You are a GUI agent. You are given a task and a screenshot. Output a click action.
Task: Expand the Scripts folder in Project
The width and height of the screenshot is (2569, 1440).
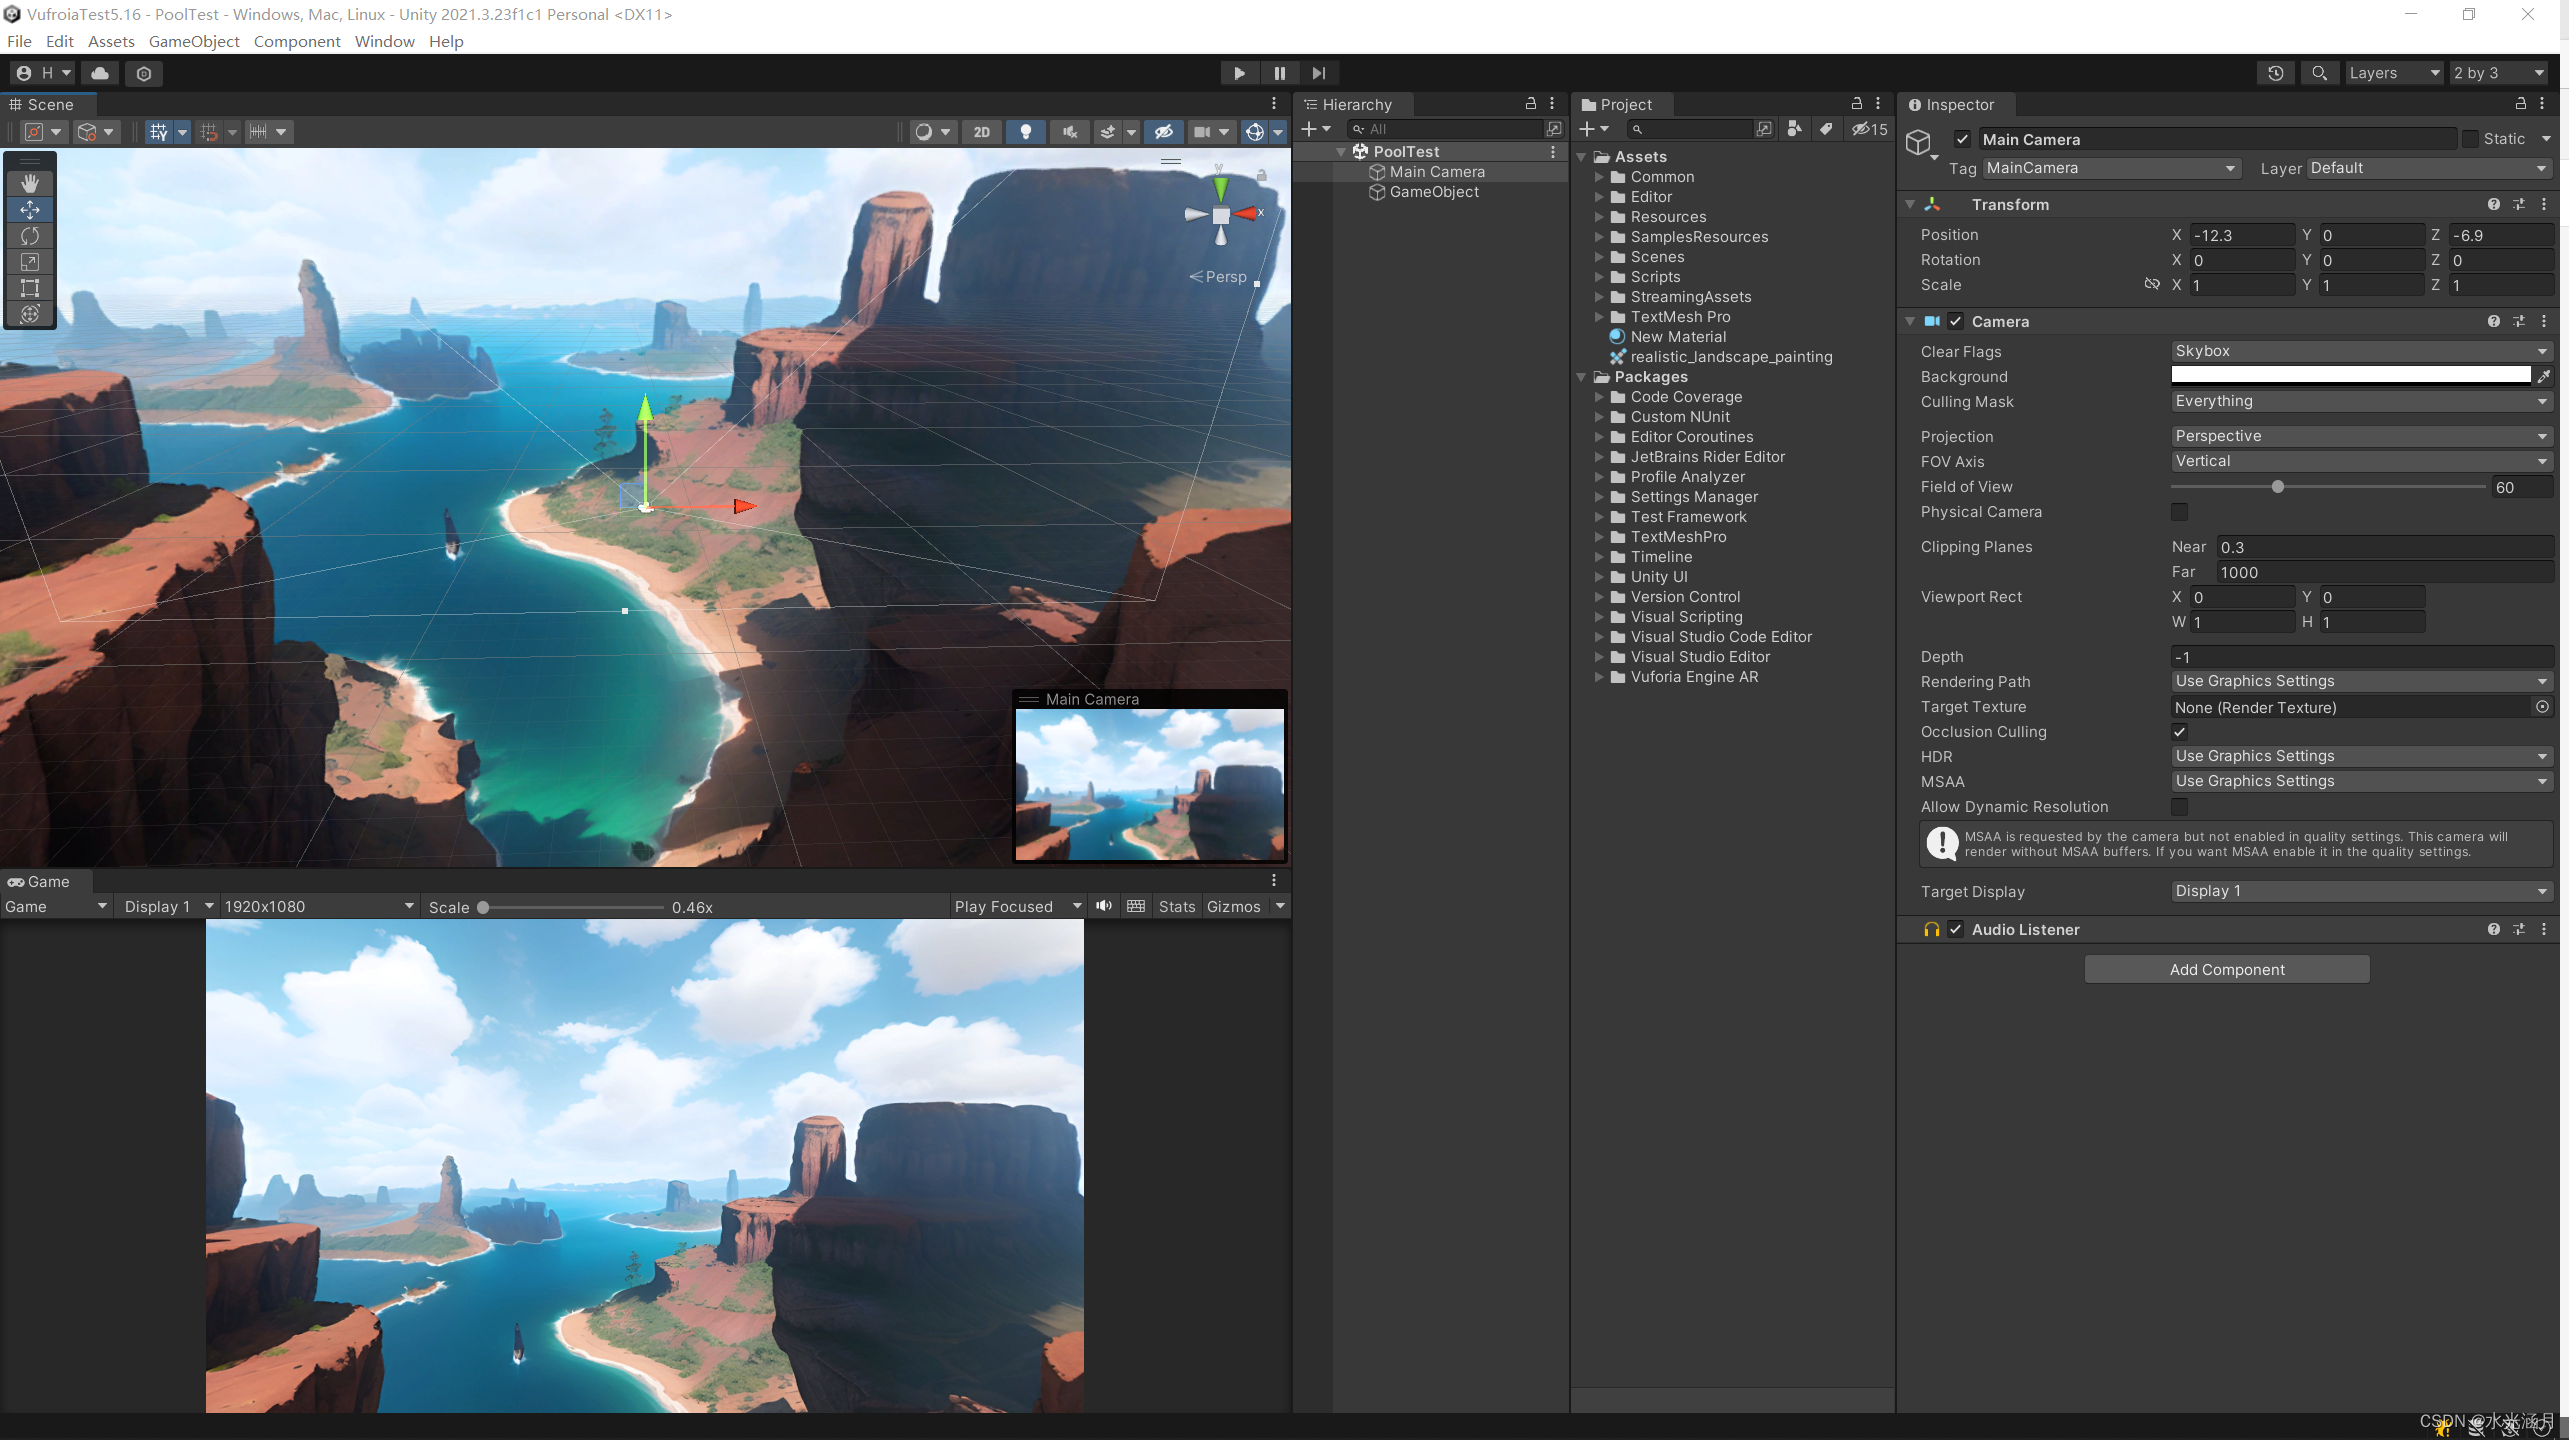click(x=1599, y=277)
